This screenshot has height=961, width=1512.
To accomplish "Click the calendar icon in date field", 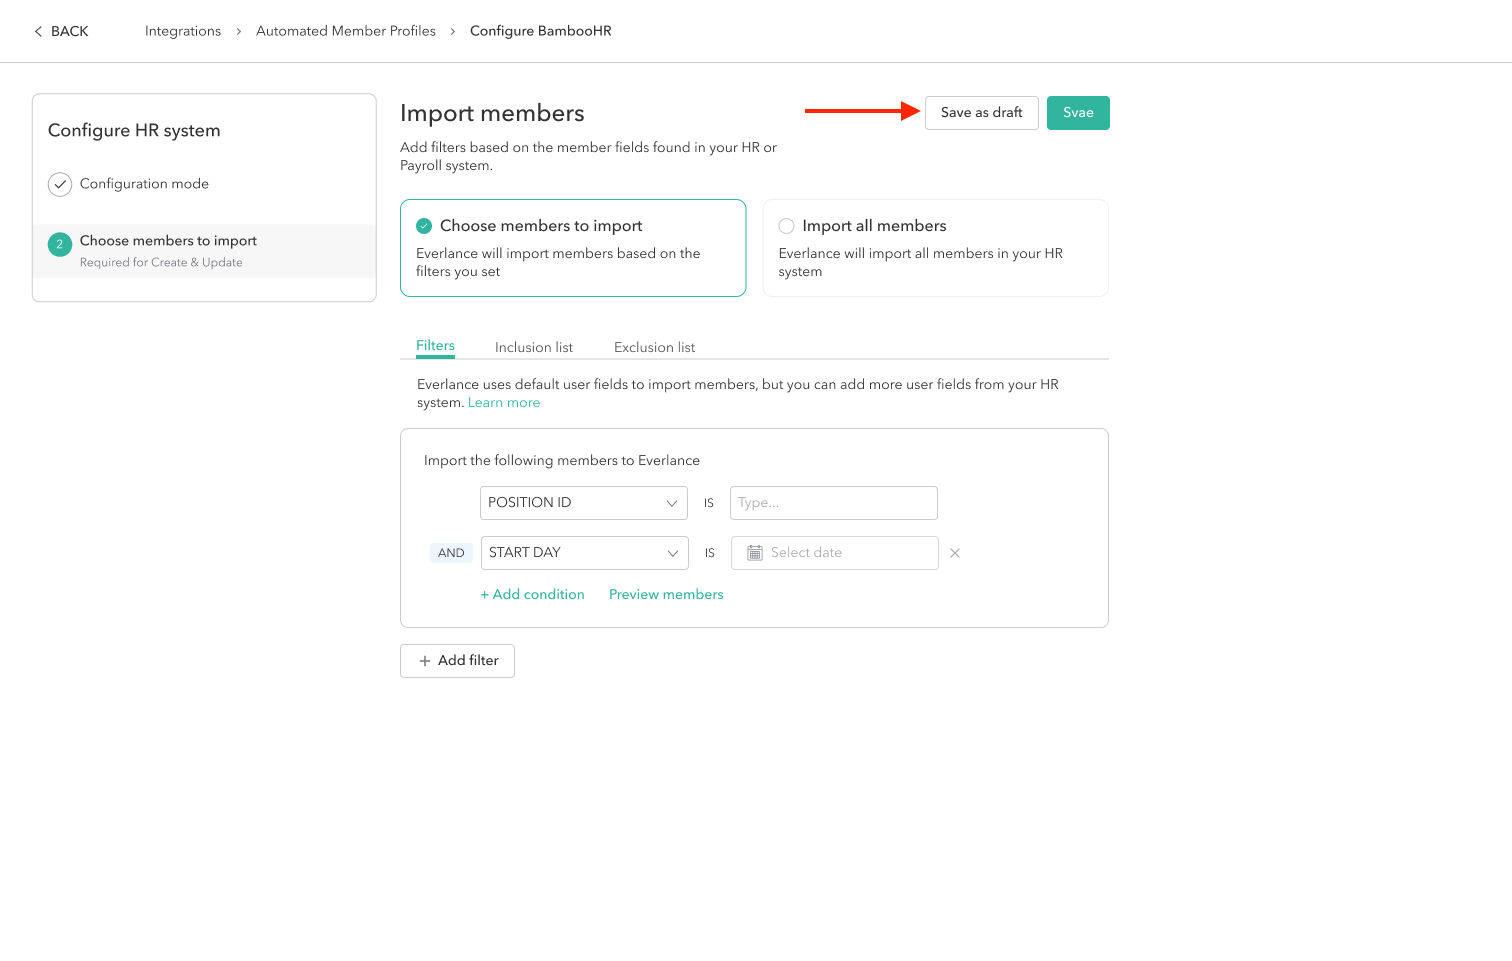I will (755, 553).
